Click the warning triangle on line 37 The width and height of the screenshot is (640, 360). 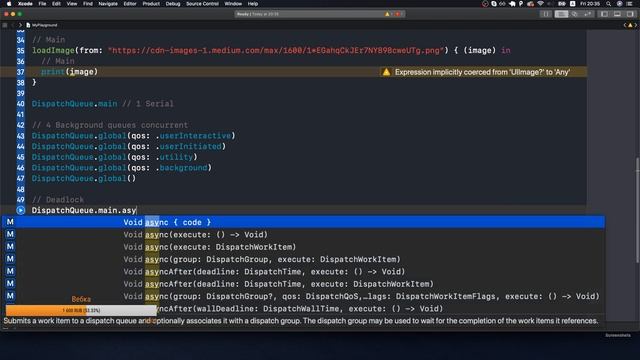click(x=386, y=72)
